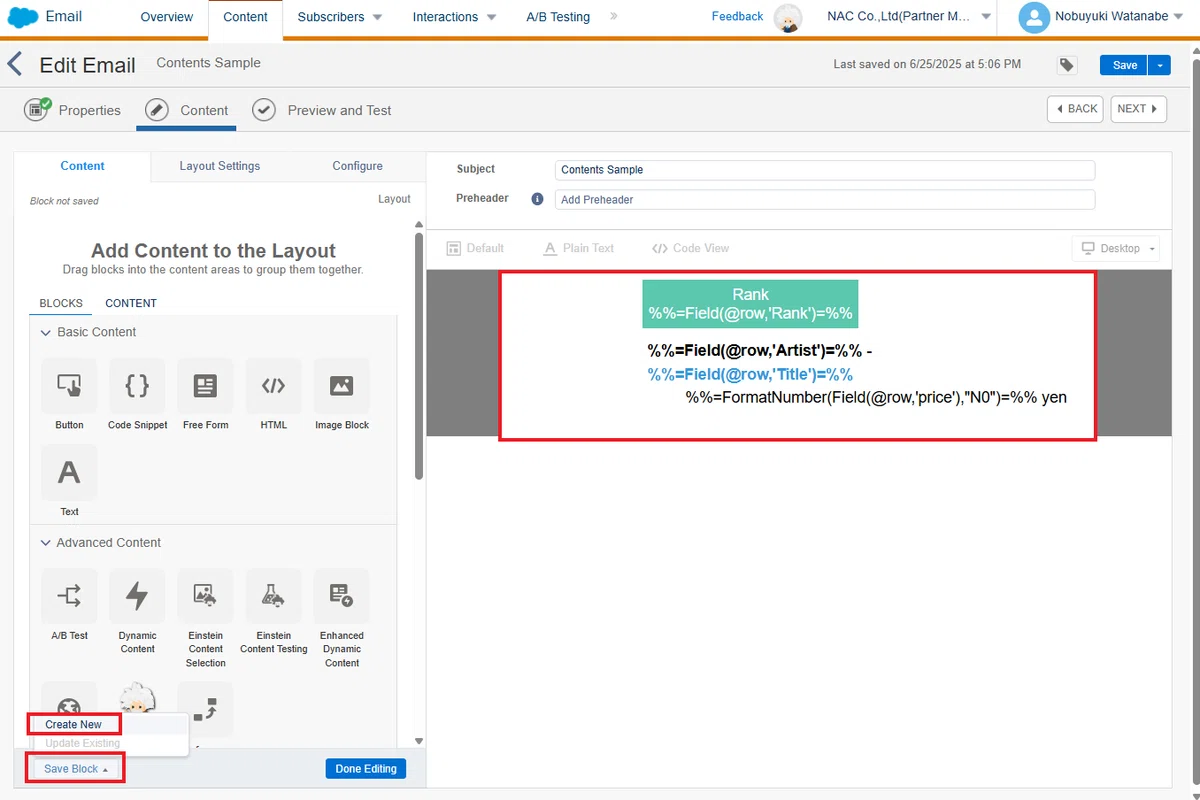Viewport: 1200px width, 800px height.
Task: Switch to Code View
Action: [690, 248]
